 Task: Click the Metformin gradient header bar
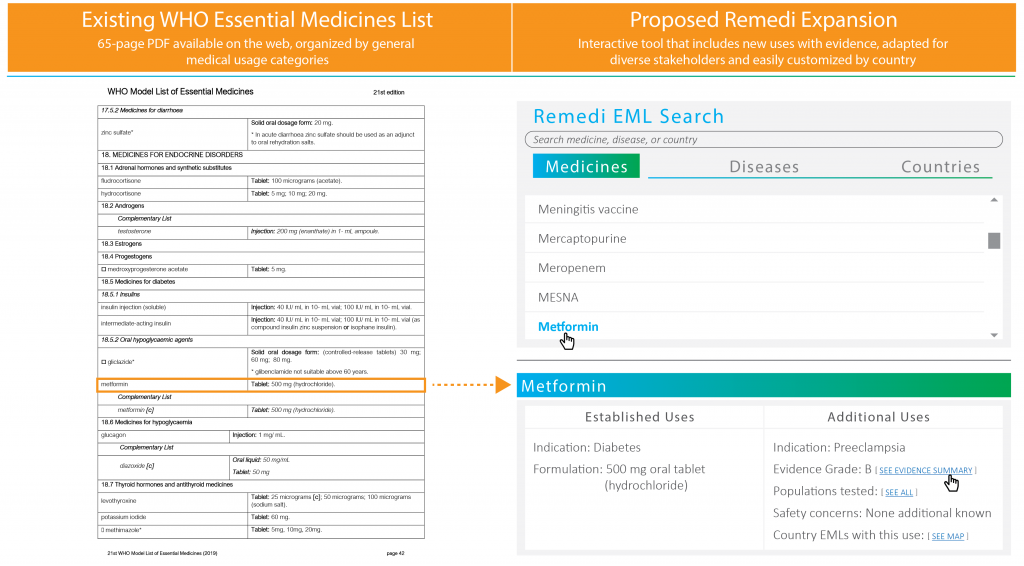tap(763, 386)
